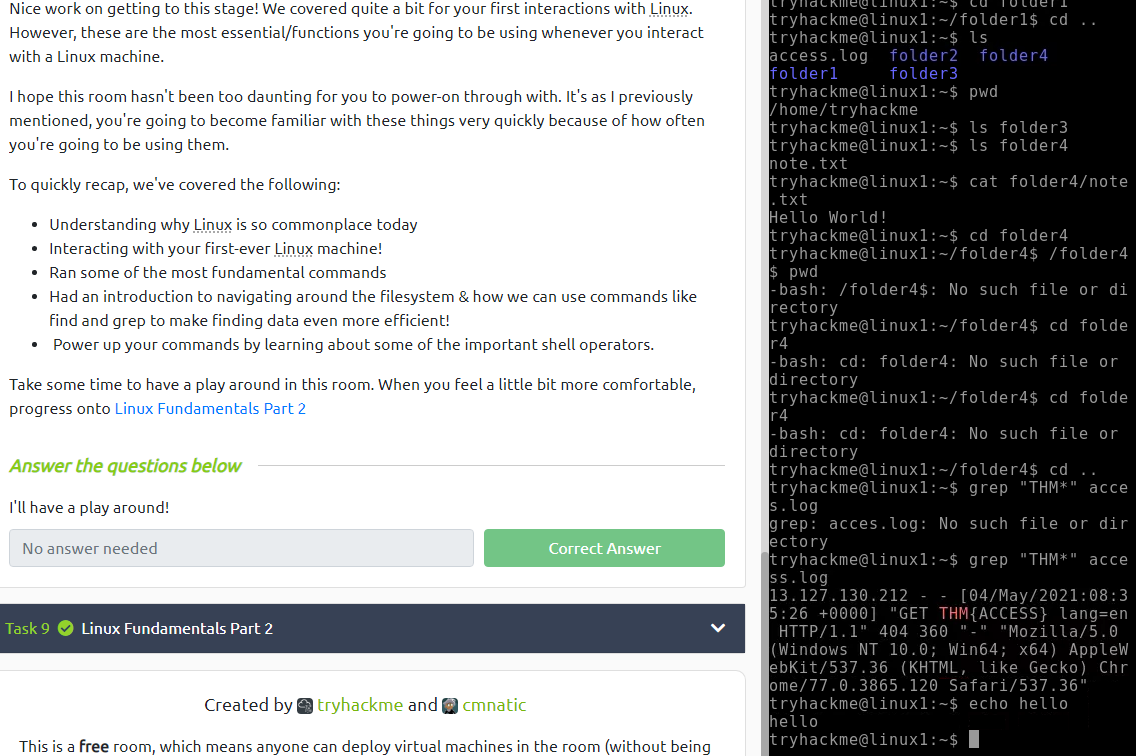1136x756 pixels.
Task: Click the 'Ran some of the most fundamental commands' bullet
Action: (217, 273)
